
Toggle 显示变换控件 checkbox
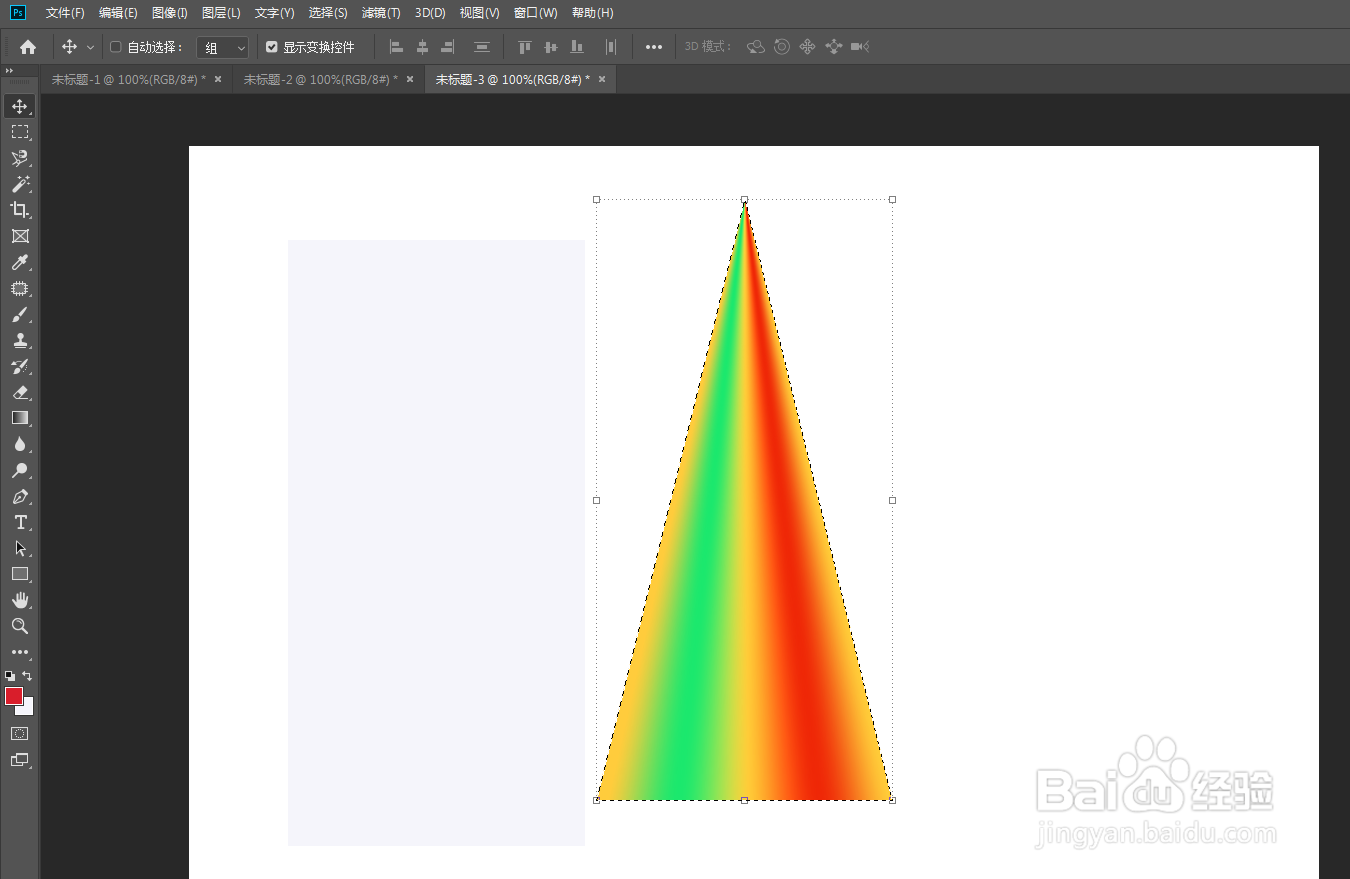coord(271,47)
